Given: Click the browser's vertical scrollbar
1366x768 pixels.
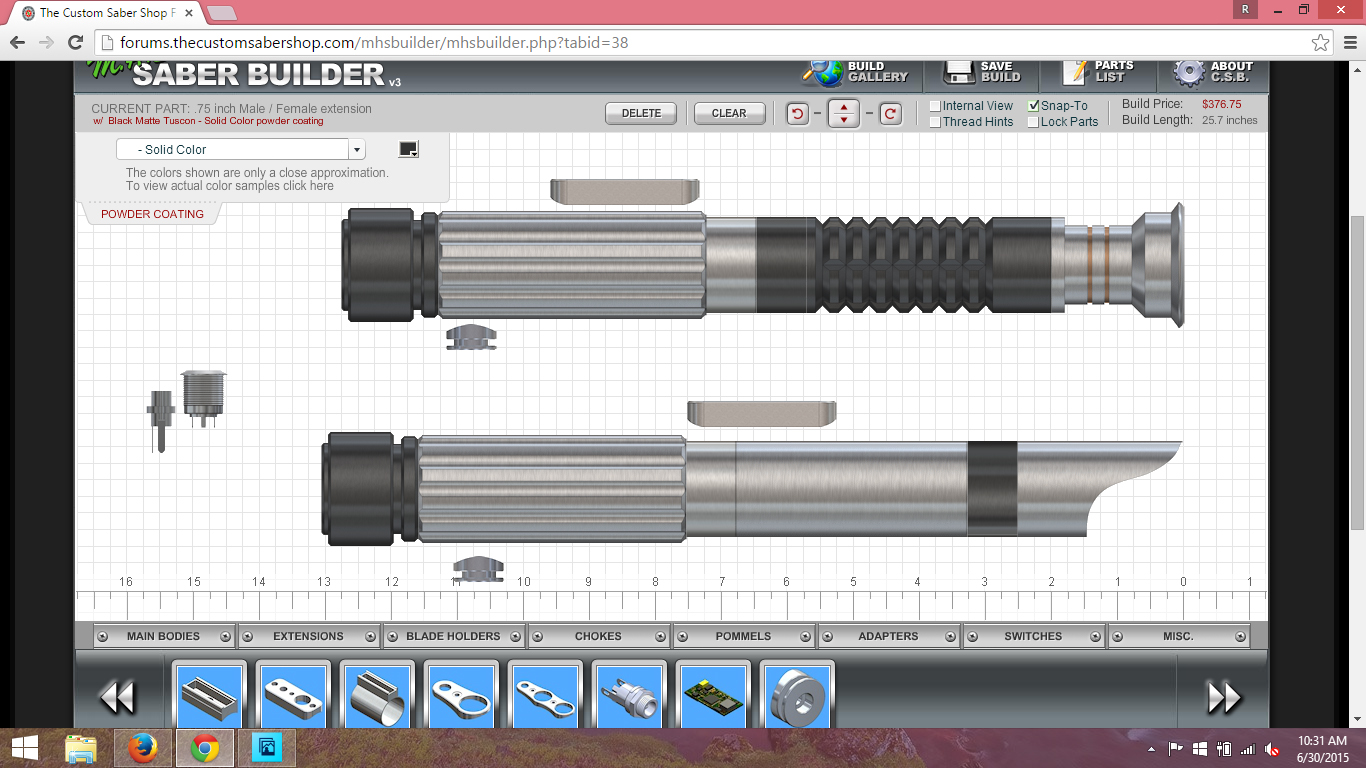Looking at the screenshot, I should tap(1357, 375).
